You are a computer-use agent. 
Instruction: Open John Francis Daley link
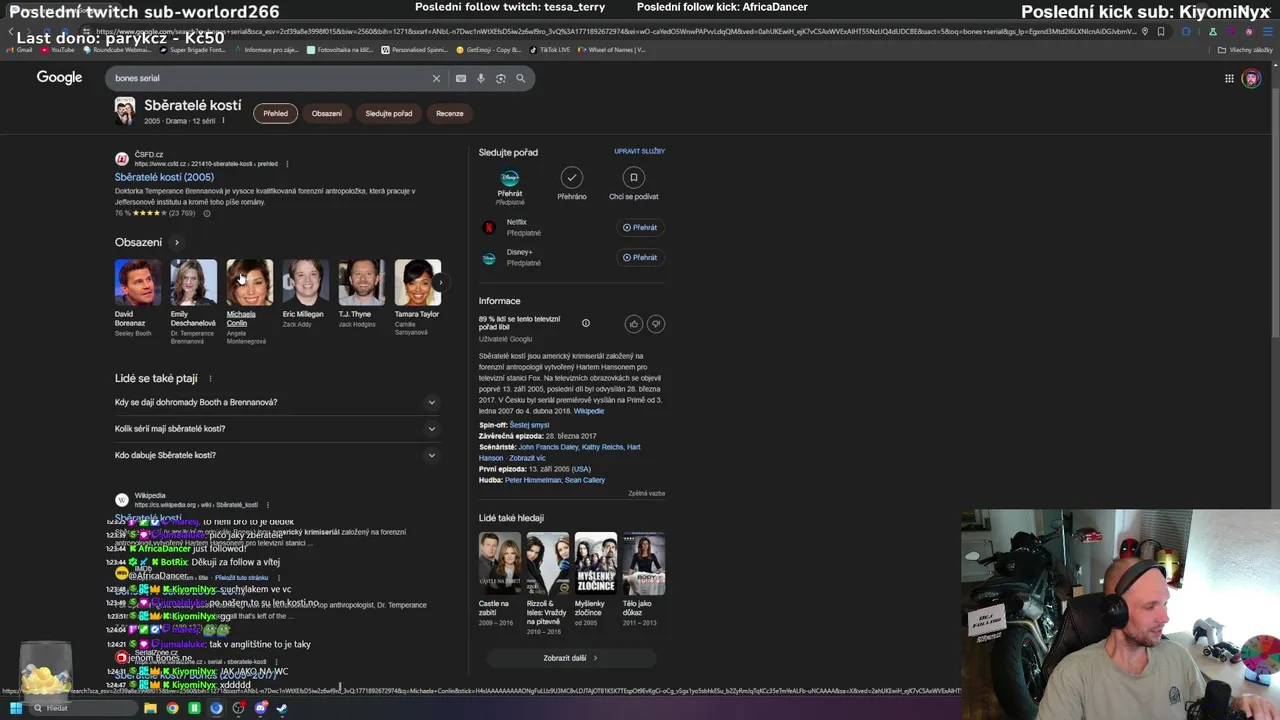[548, 447]
